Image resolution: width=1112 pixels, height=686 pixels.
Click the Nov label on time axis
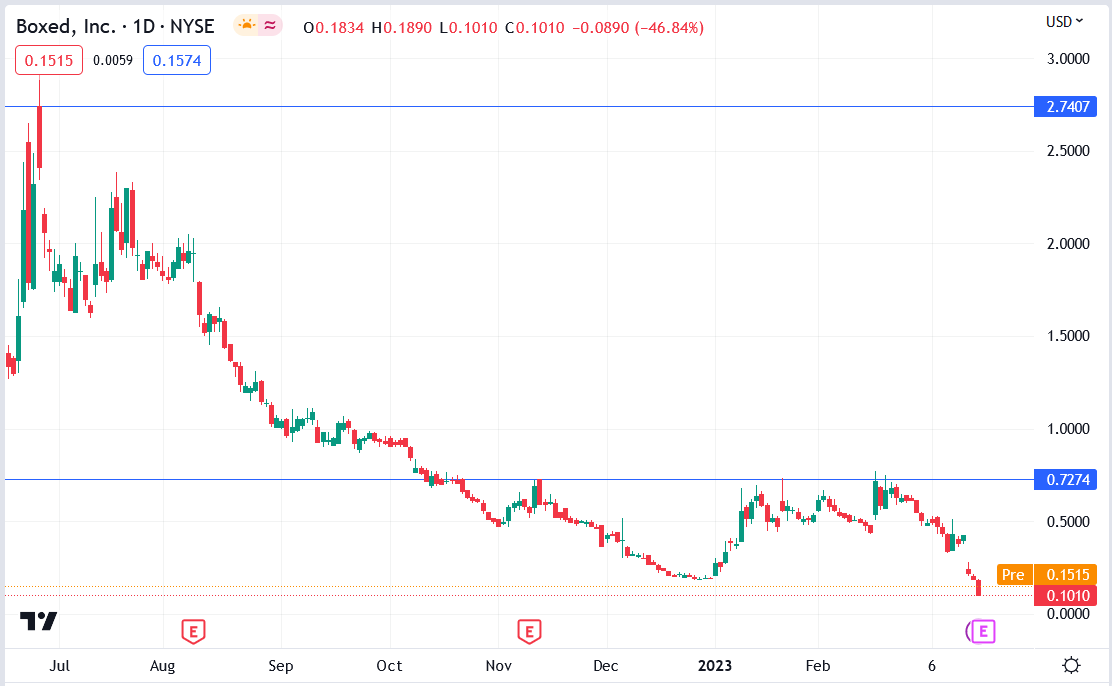tap(499, 665)
